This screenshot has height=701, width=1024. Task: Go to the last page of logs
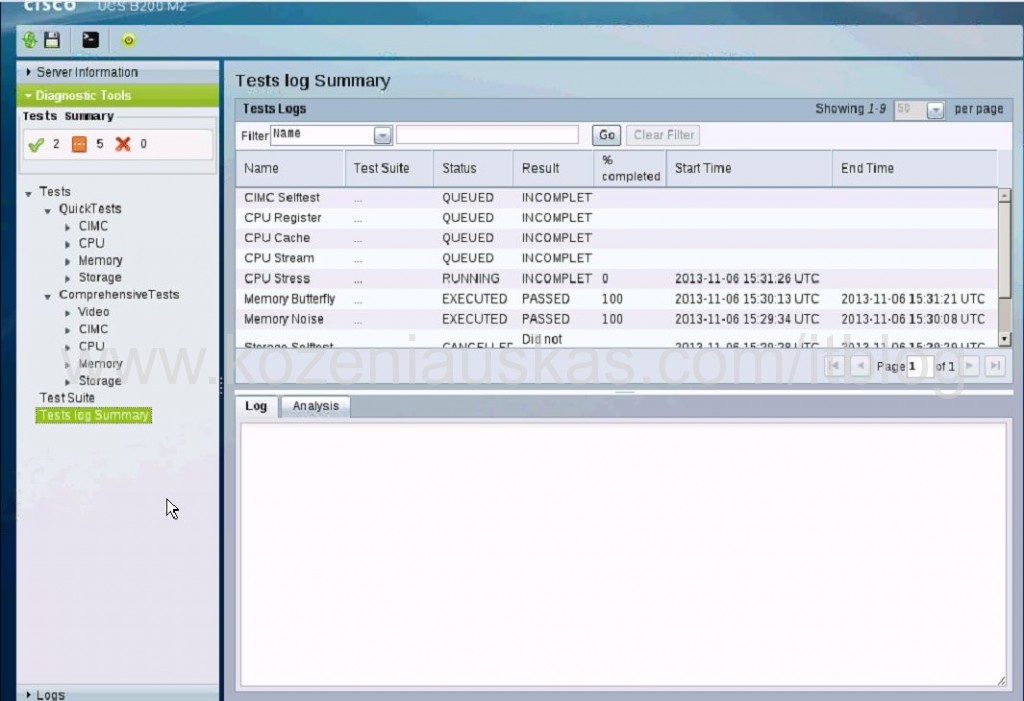click(993, 366)
